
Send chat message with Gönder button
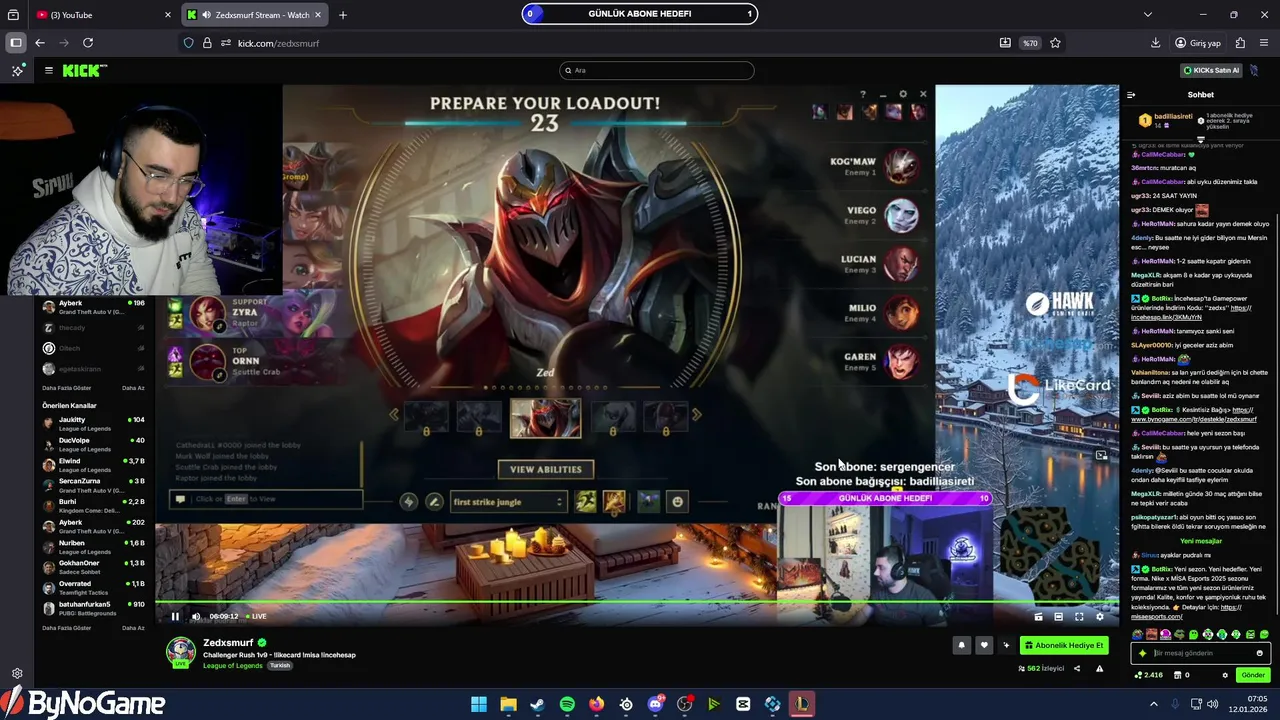(x=1253, y=675)
